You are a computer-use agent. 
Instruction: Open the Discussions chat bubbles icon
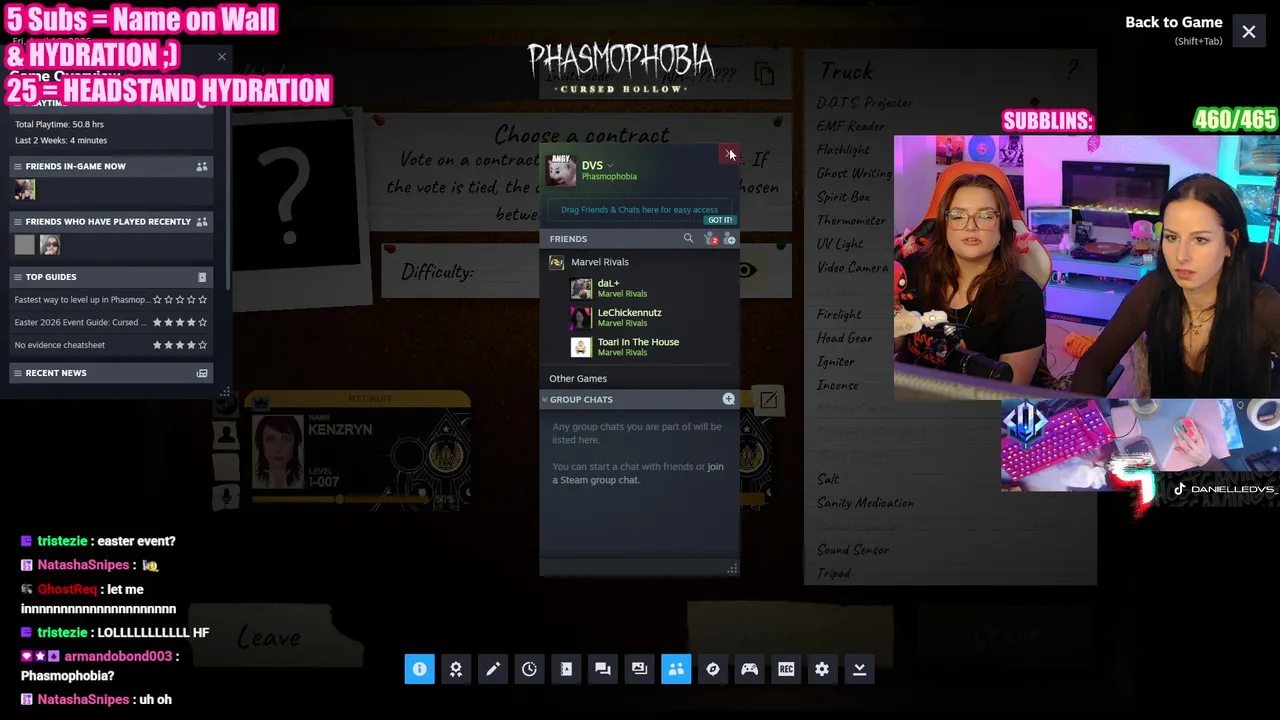point(603,669)
